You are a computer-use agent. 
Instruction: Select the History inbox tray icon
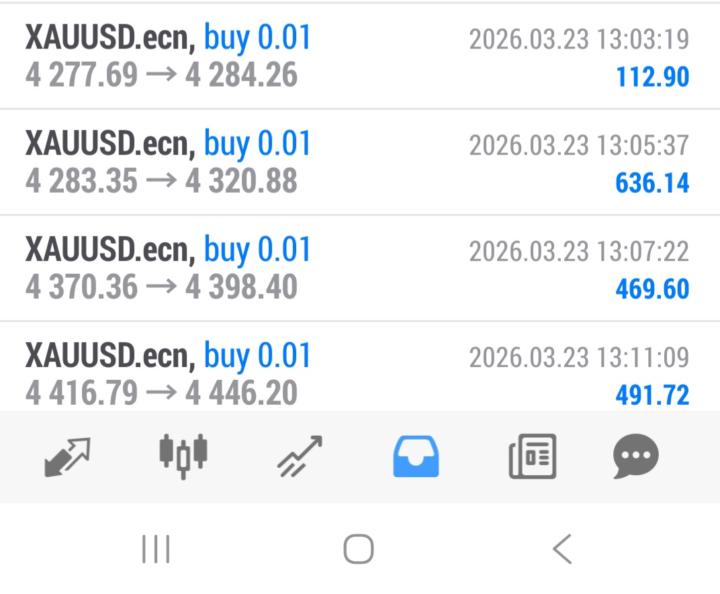(416, 456)
